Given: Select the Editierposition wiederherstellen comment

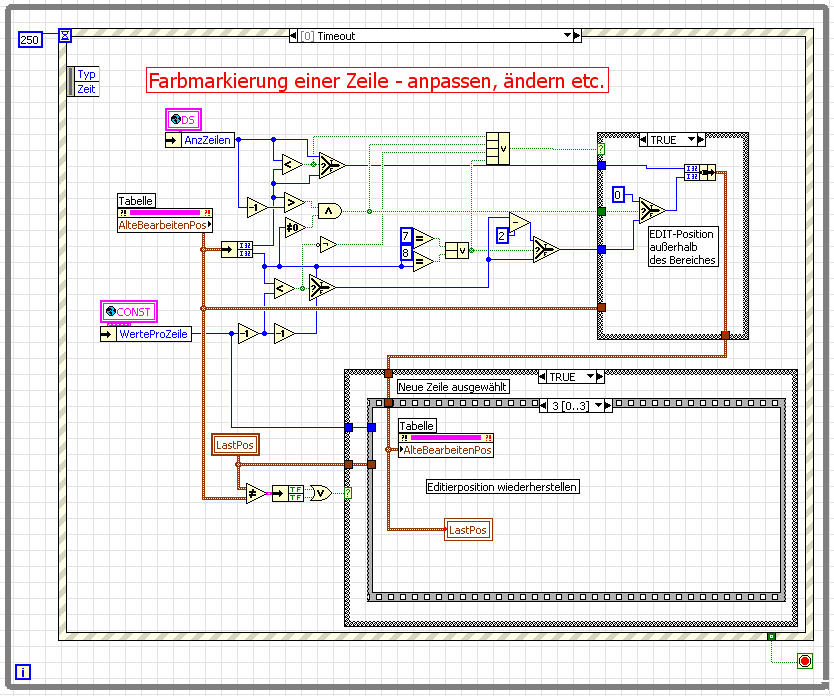Looking at the screenshot, I should pos(502,487).
